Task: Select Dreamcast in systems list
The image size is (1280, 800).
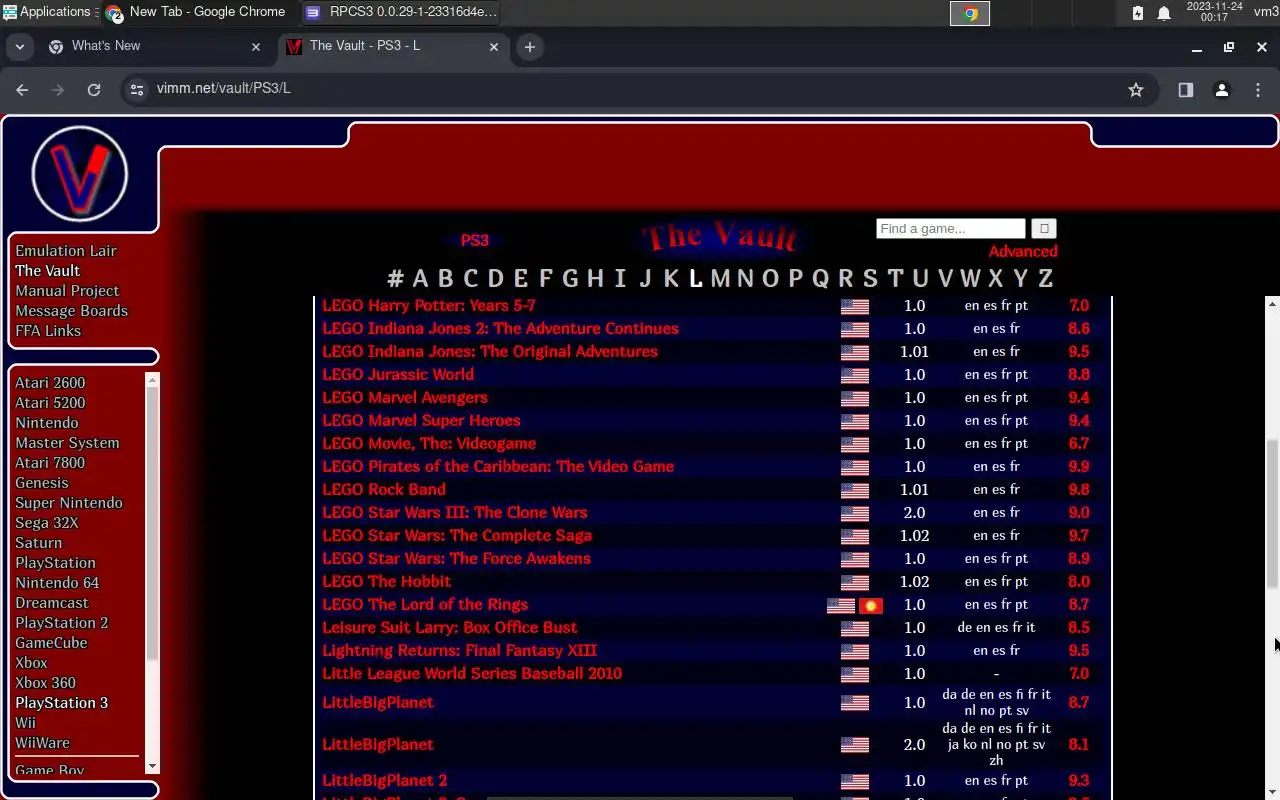Action: pos(52,603)
